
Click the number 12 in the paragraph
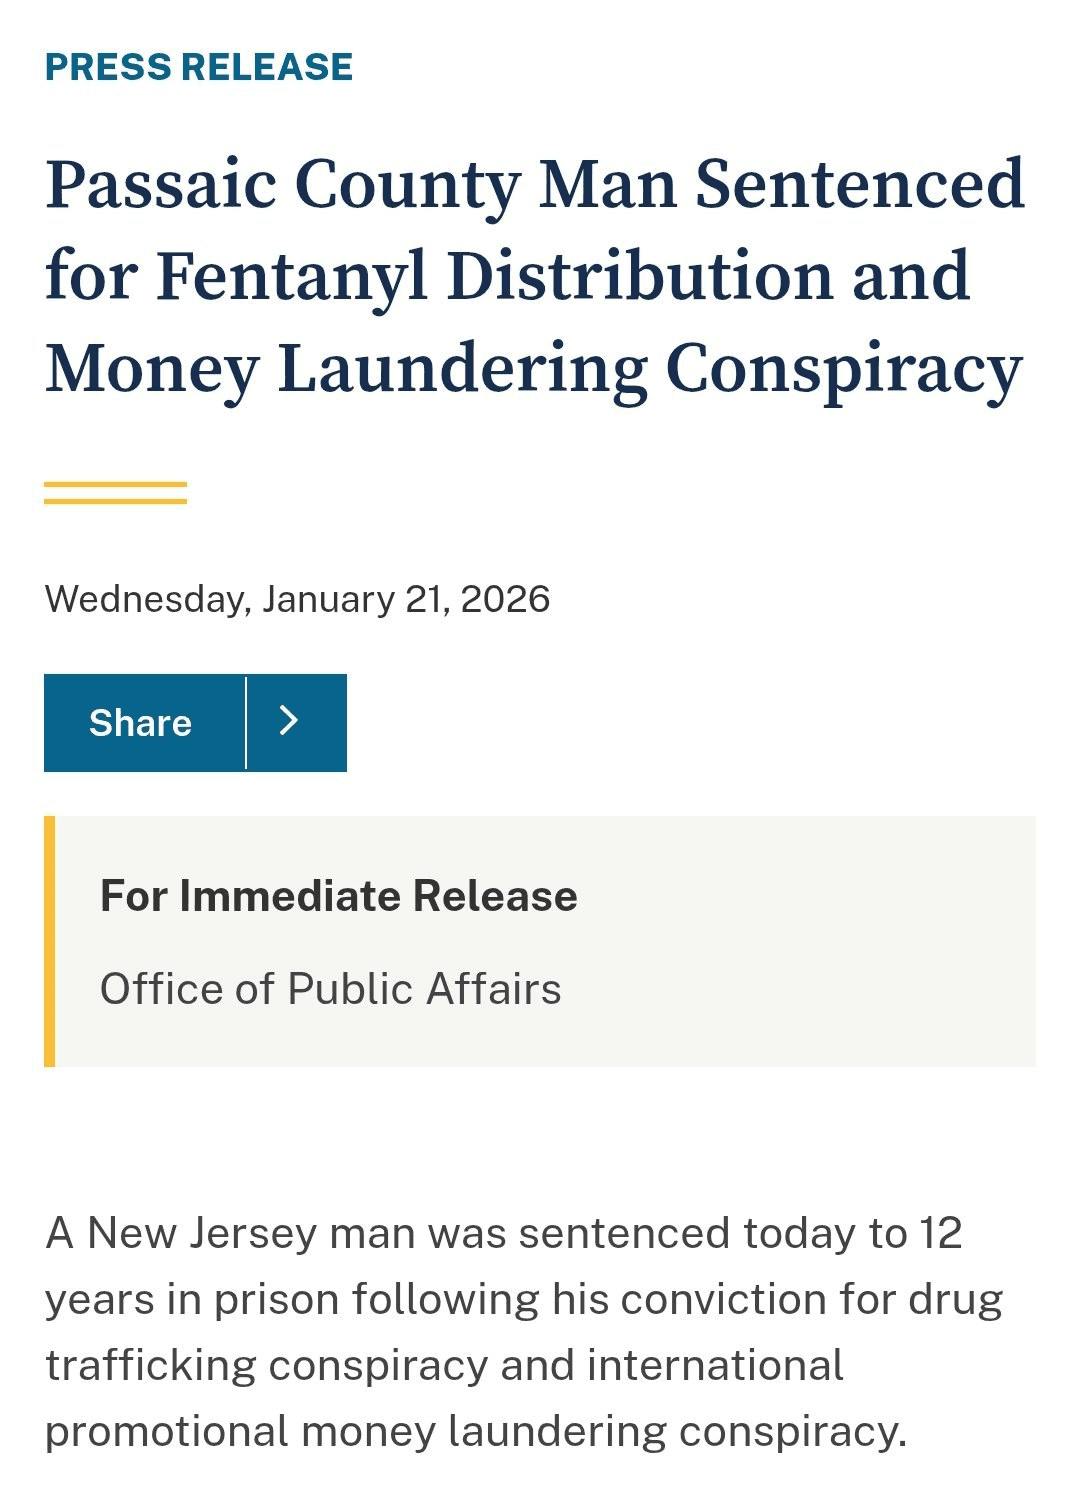tap(940, 1233)
